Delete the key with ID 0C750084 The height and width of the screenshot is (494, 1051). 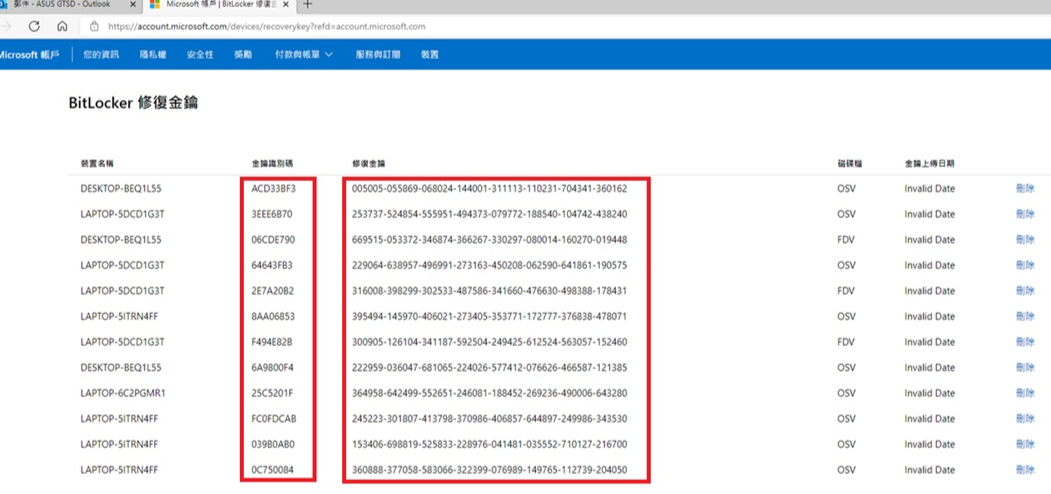(1025, 470)
